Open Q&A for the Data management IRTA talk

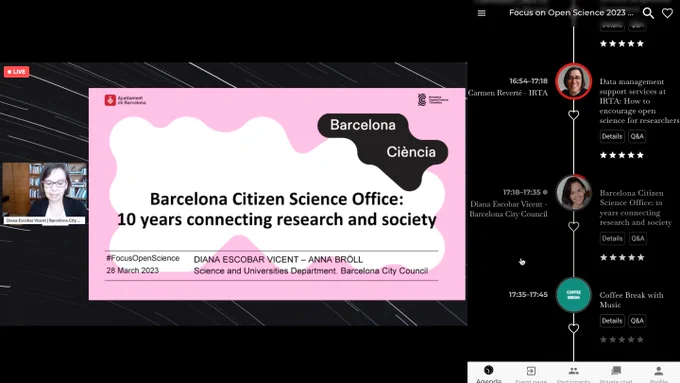click(x=637, y=136)
